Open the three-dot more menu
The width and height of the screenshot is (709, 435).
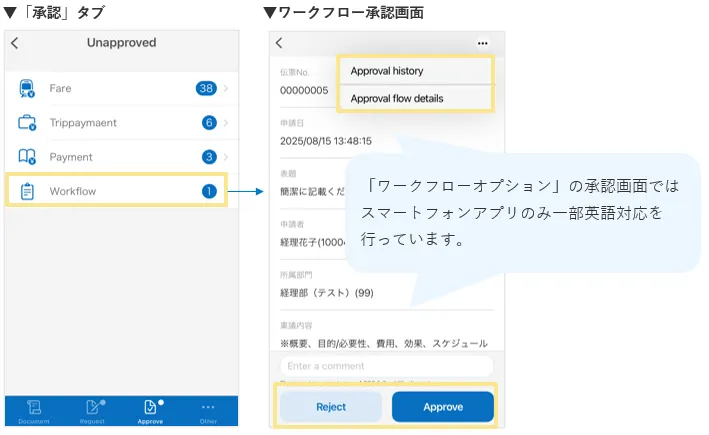click(483, 44)
